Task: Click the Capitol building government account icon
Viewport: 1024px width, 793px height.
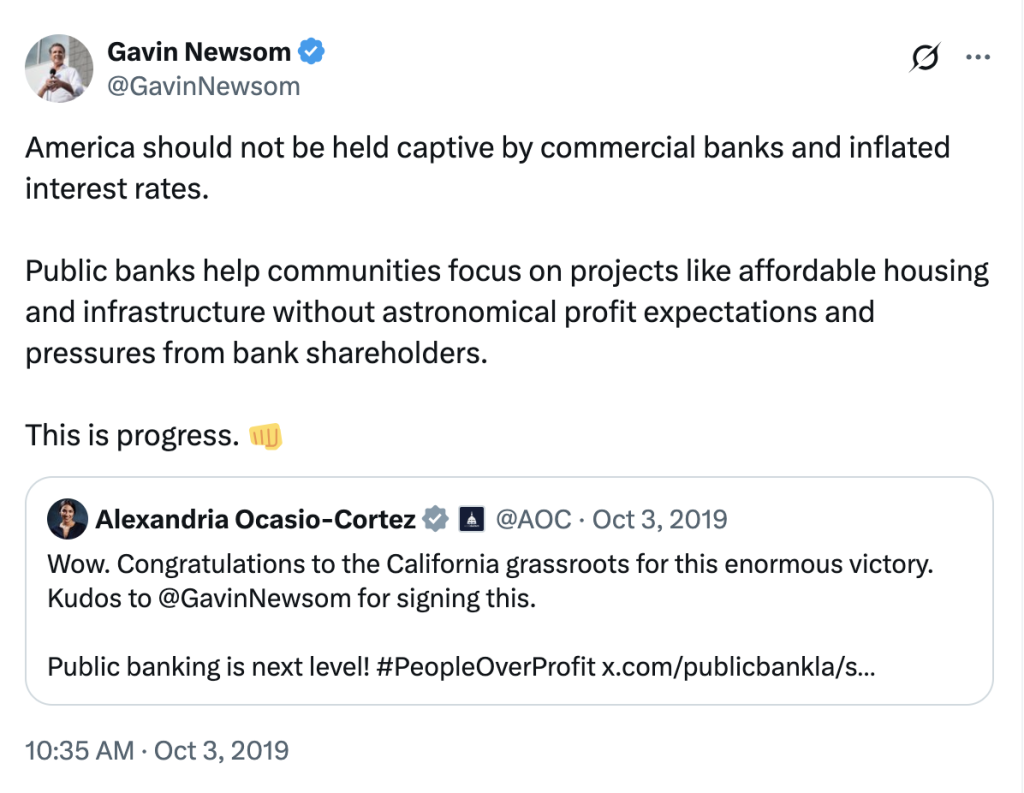Action: (x=470, y=519)
